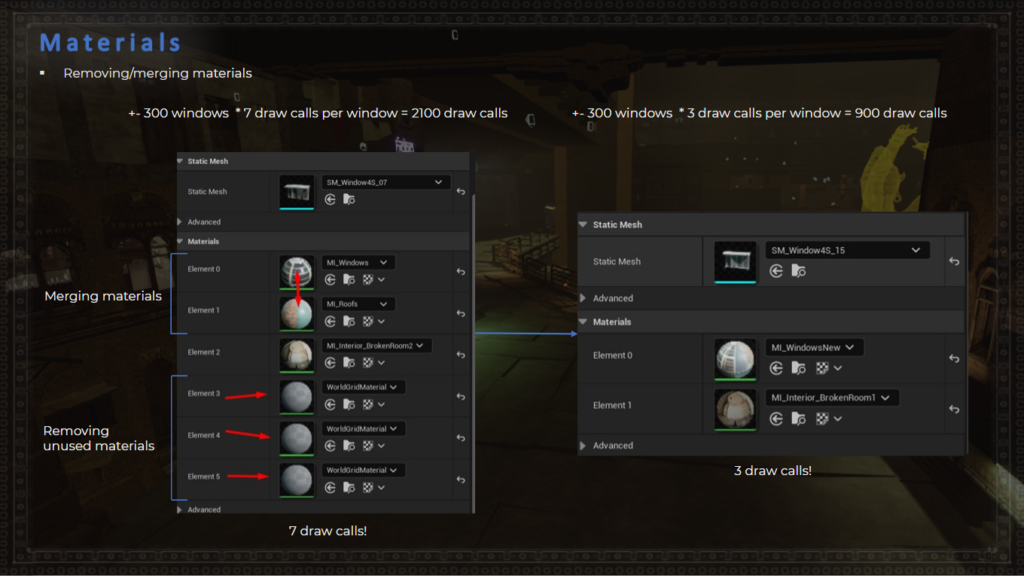Browse to SM_Window4S_07 in Content Browser

[x=349, y=200]
